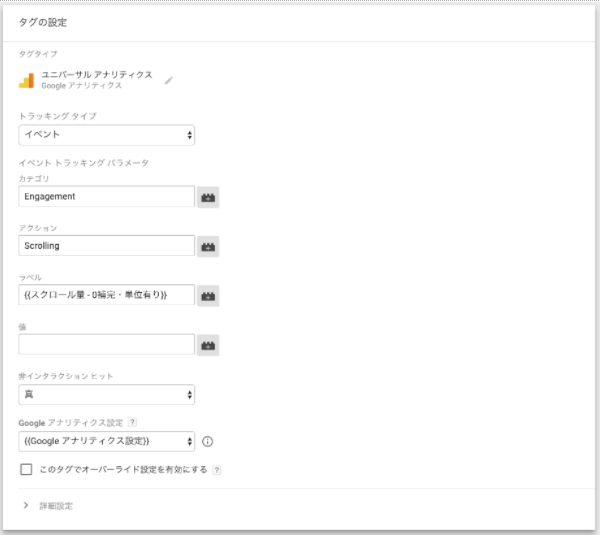Click info icon next to Google アナリティクス設定 dropdown
This screenshot has height=535, width=600.
(x=207, y=442)
